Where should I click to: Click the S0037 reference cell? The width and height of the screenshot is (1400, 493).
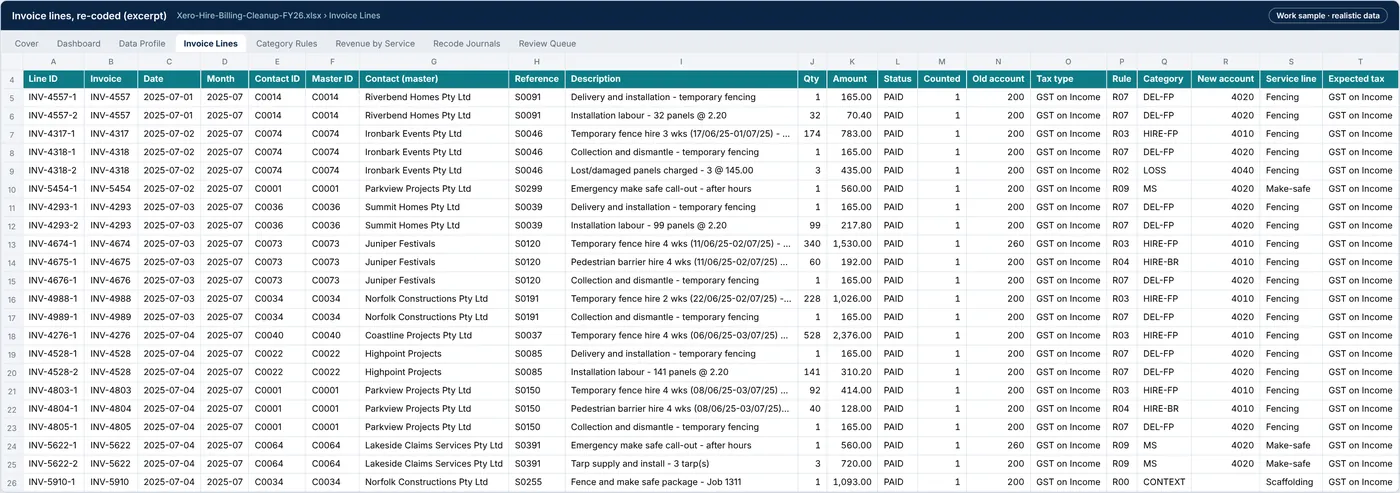[537, 336]
